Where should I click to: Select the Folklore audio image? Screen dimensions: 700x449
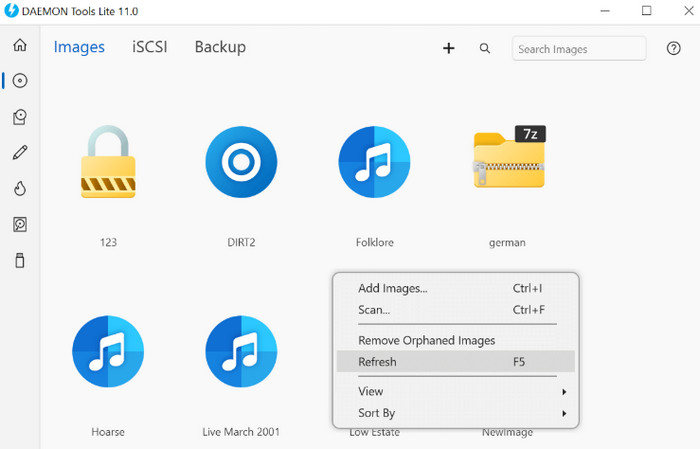tap(374, 162)
